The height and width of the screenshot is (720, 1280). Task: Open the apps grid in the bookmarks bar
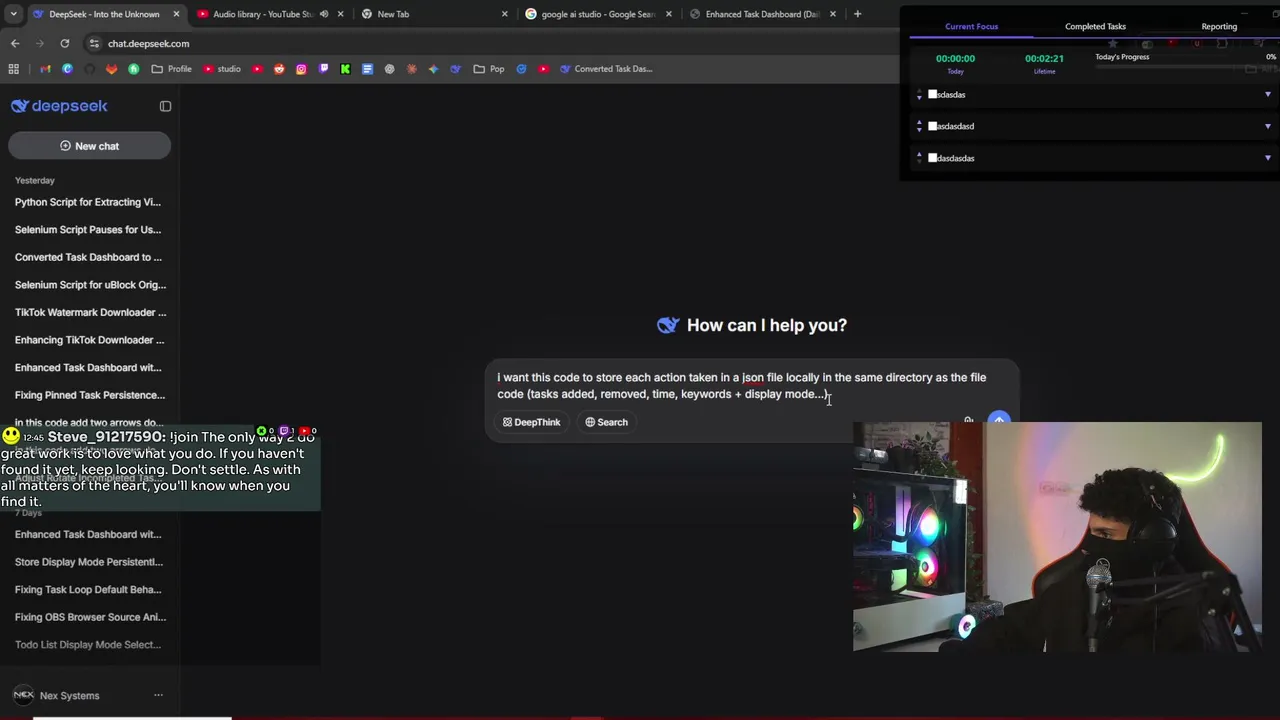point(14,69)
